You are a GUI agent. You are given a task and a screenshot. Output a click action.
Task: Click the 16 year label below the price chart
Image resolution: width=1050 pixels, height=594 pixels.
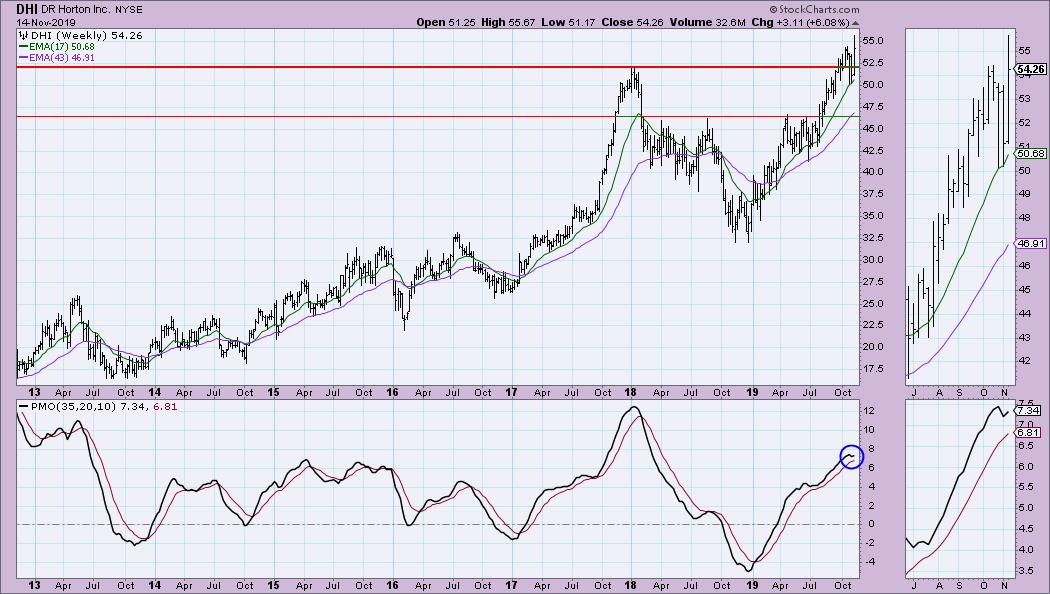point(392,392)
